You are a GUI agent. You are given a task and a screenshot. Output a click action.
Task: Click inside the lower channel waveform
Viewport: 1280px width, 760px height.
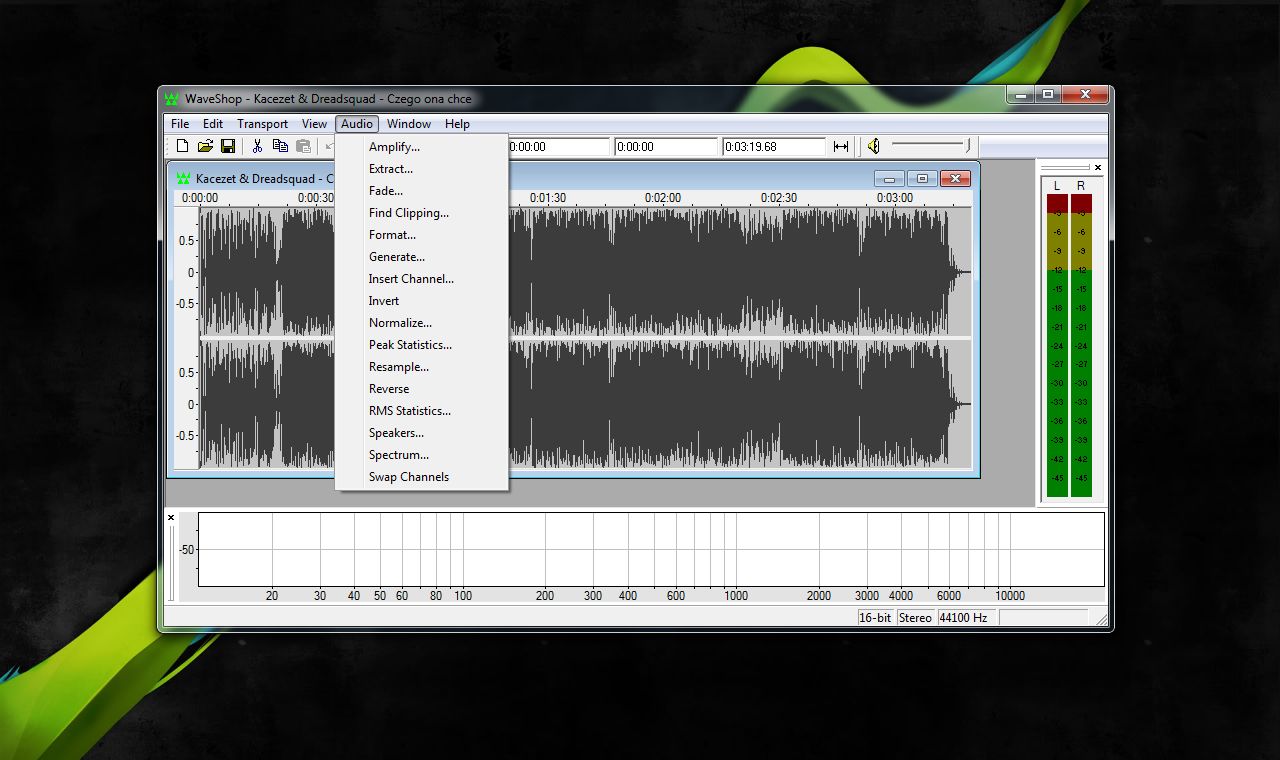coord(585,404)
